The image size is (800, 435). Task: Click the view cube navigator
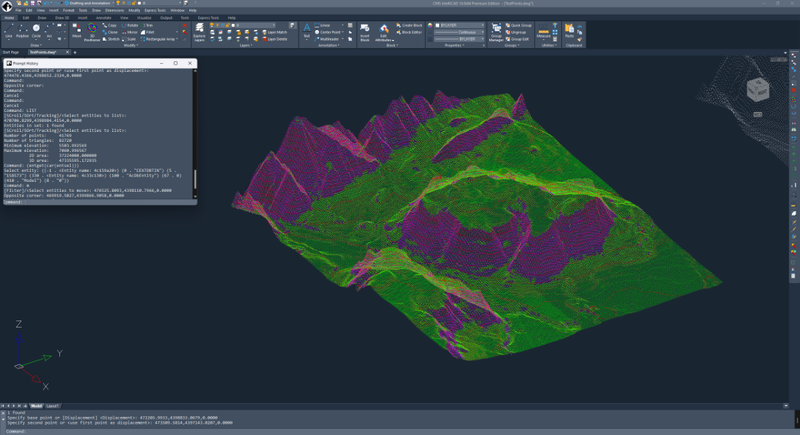click(760, 92)
